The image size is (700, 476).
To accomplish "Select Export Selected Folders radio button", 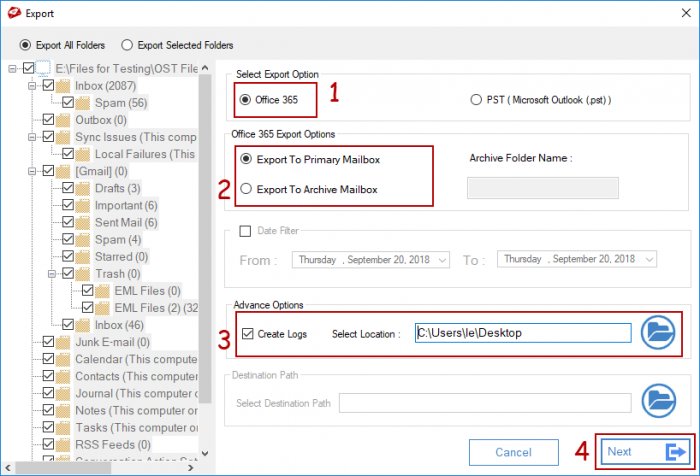I will [127, 45].
